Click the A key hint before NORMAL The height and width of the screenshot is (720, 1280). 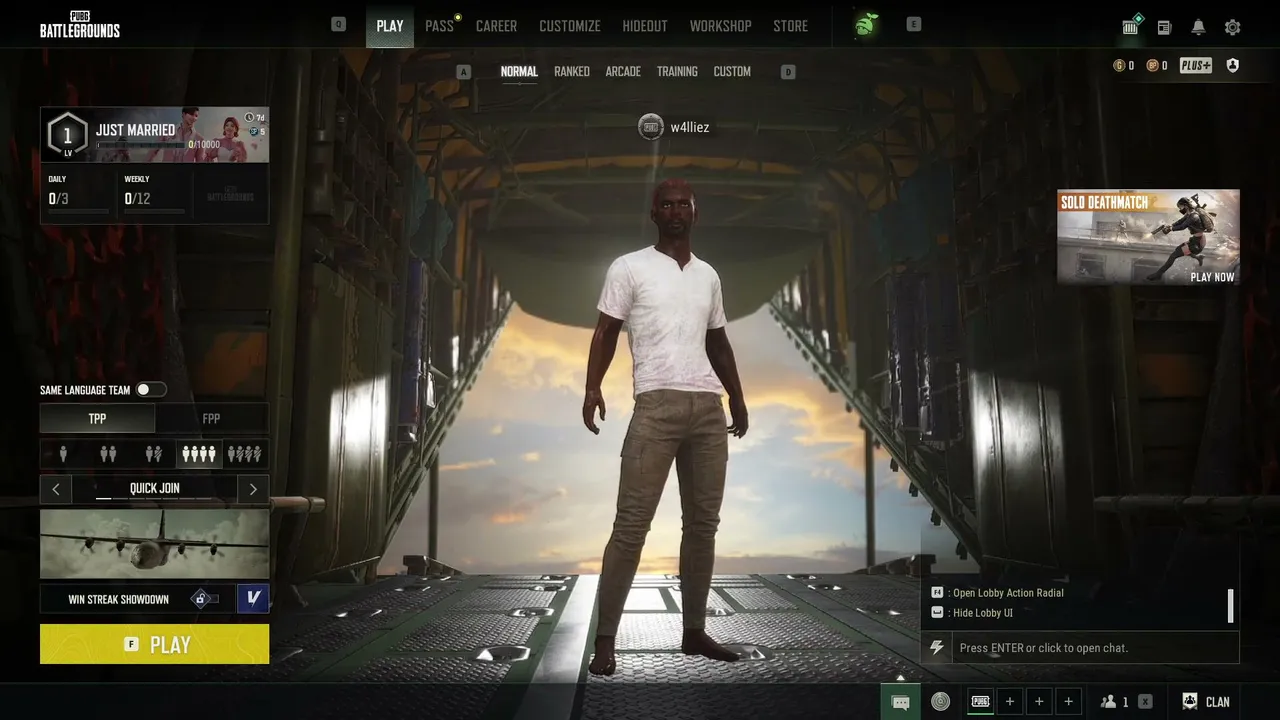(x=463, y=72)
